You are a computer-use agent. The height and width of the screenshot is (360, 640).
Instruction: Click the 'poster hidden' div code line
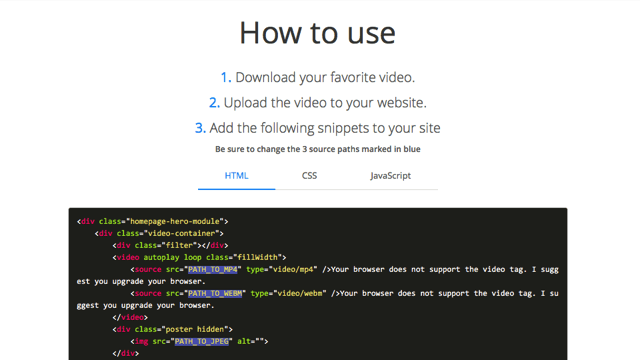173,329
